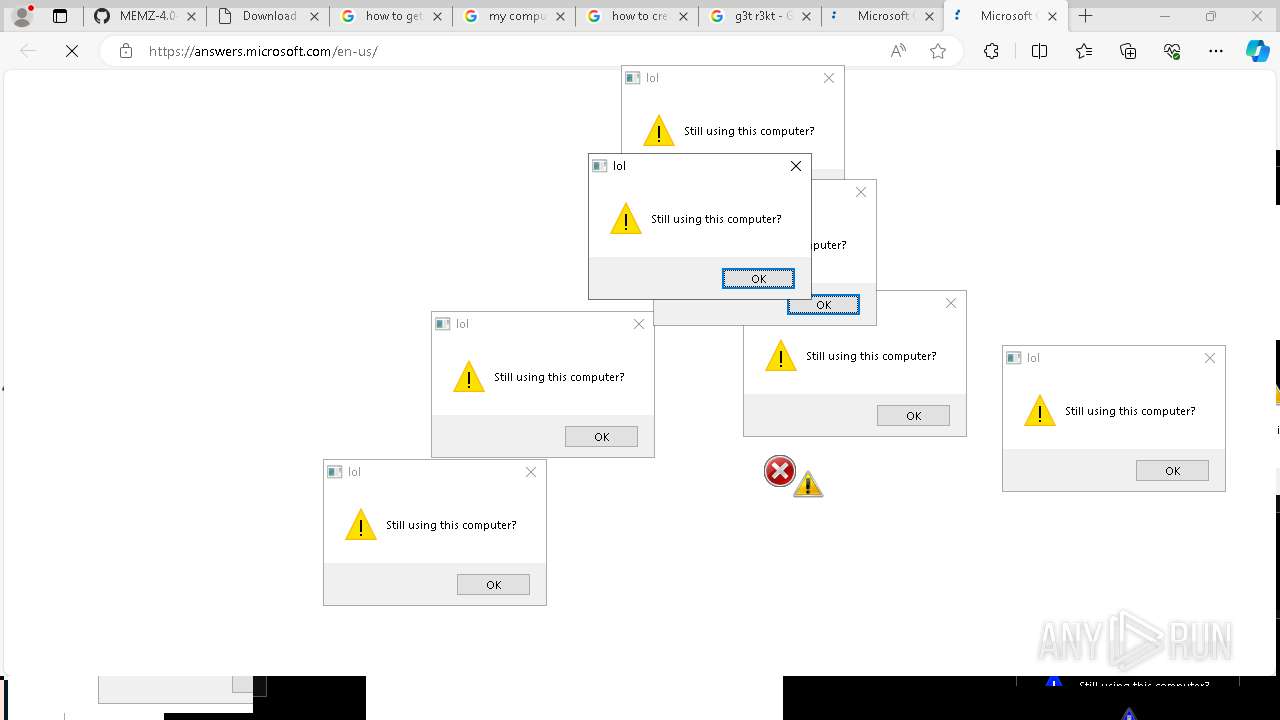Viewport: 1280px width, 720px height.
Task: Switch to the 'g3t r3kt' Google tab
Action: click(x=760, y=16)
